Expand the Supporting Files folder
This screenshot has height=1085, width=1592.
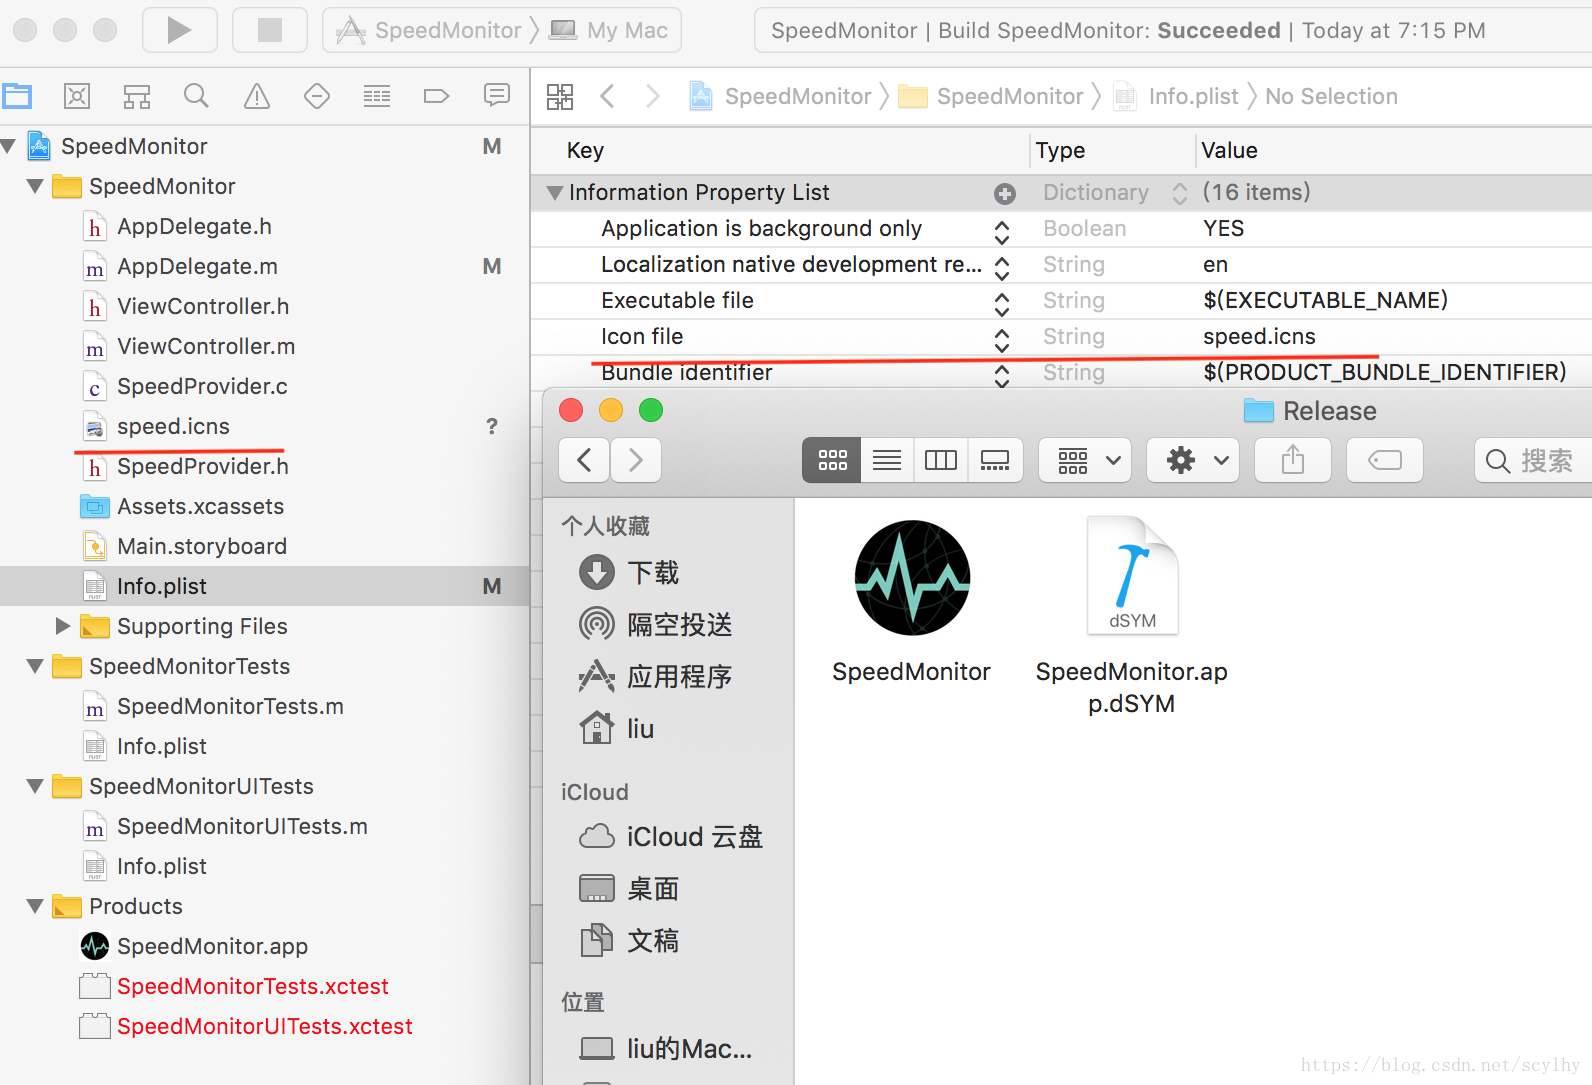tap(63, 626)
